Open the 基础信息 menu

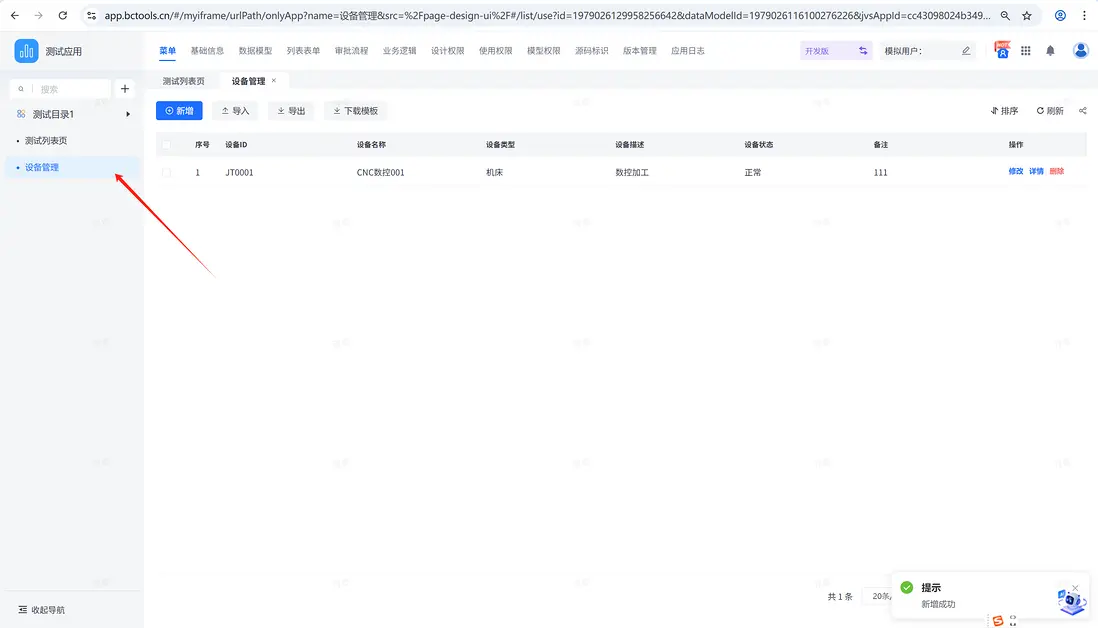207,51
